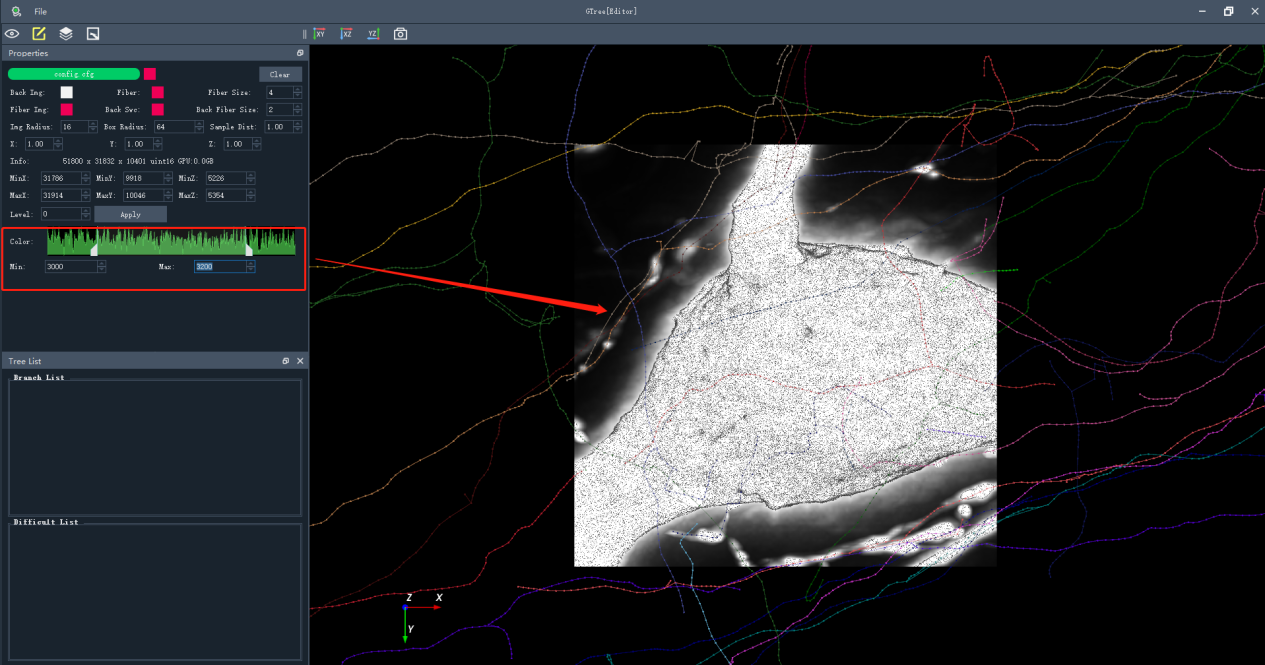Click the layers stack toolbar icon
Image resolution: width=1265 pixels, height=665 pixels.
point(65,34)
